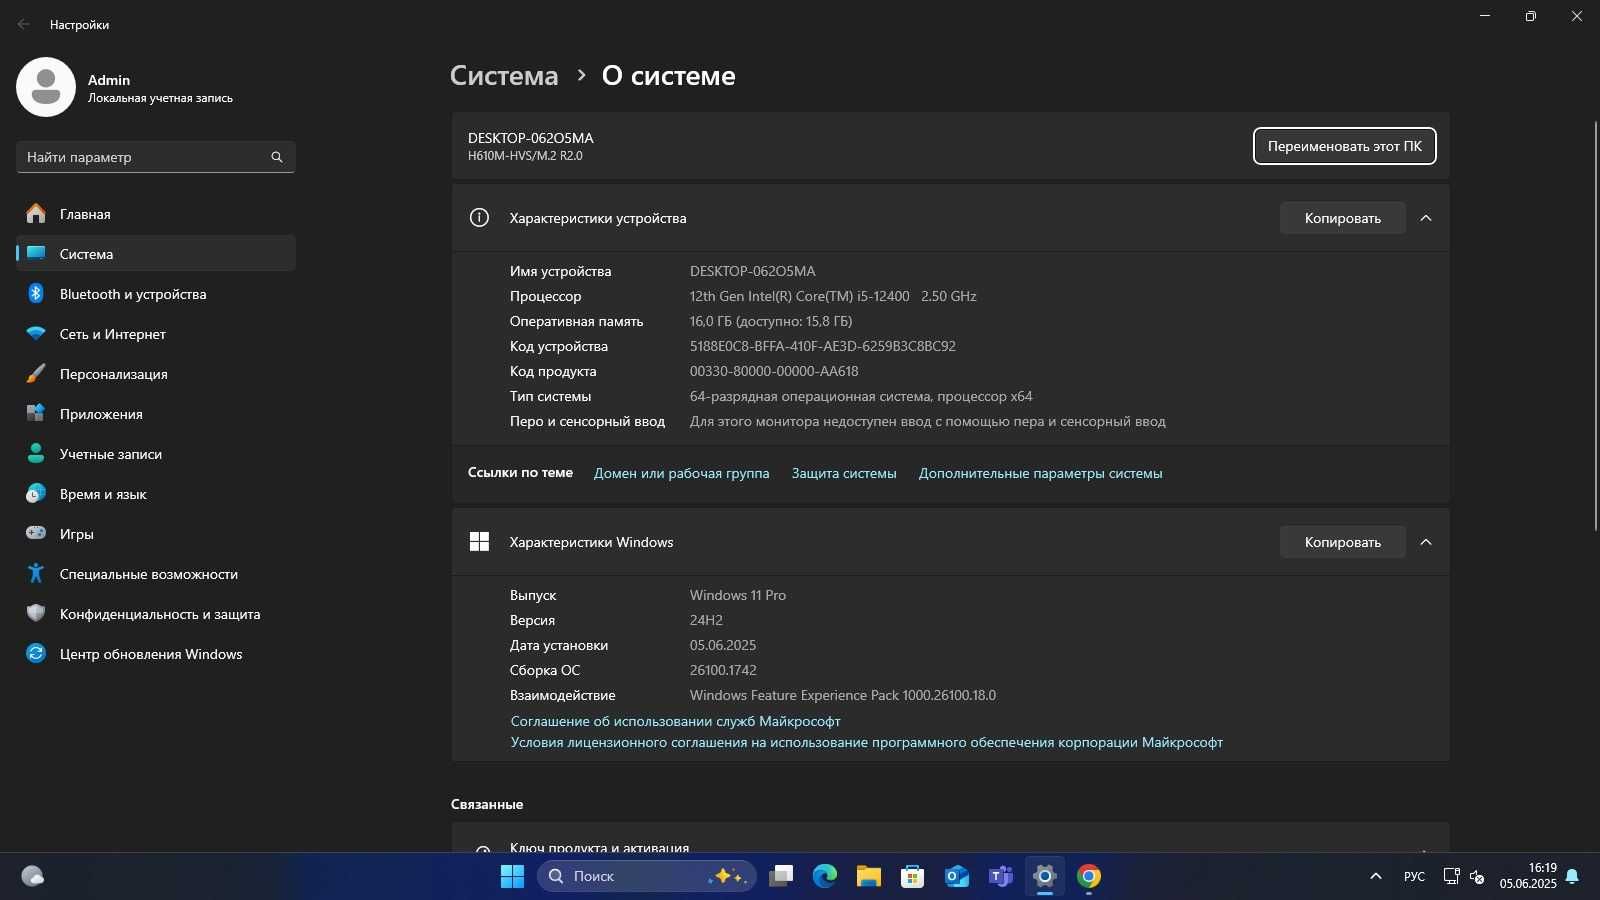Click the Admin profile avatar
Image resolution: width=1600 pixels, height=900 pixels.
[46, 87]
